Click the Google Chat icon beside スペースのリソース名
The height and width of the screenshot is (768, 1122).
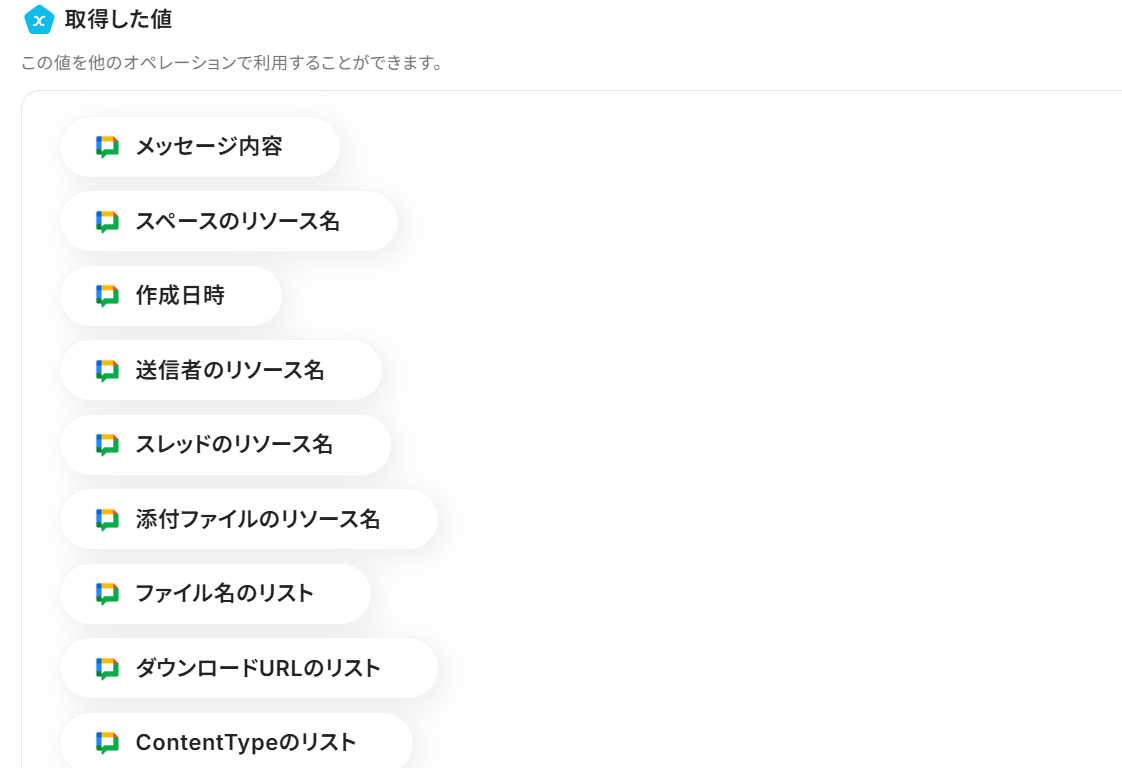tap(107, 222)
